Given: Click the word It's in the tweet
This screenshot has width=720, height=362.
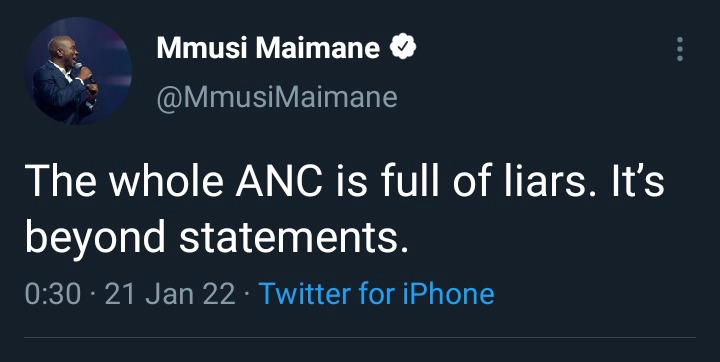Looking at the screenshot, I should point(637,180).
